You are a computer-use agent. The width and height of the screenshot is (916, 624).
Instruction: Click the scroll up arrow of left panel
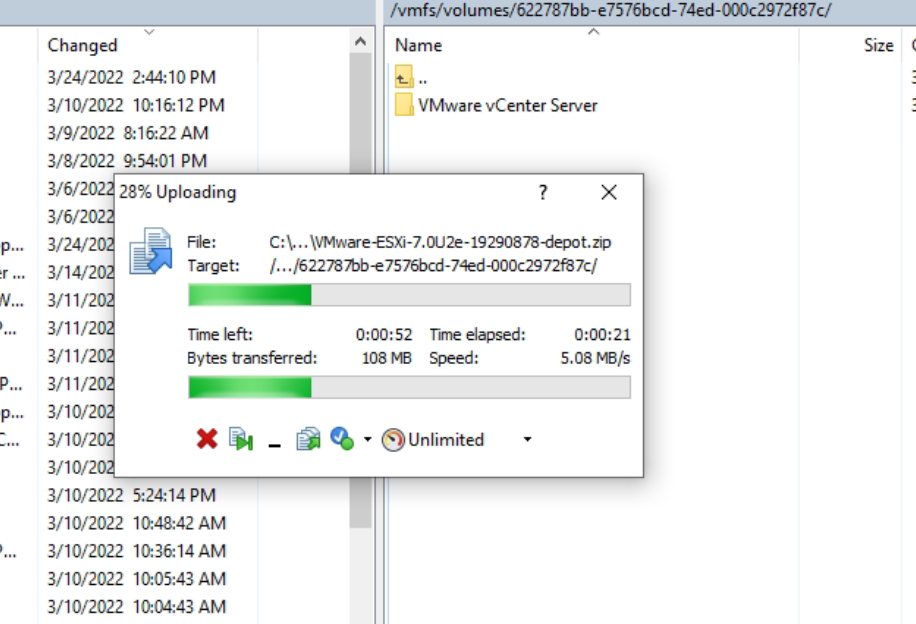[x=360, y=41]
